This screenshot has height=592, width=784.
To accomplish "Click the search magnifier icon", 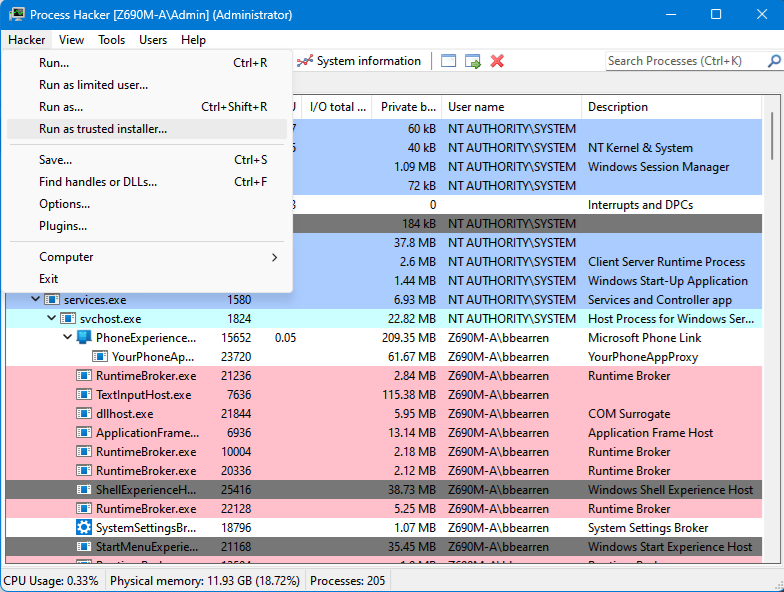I will coord(774,61).
